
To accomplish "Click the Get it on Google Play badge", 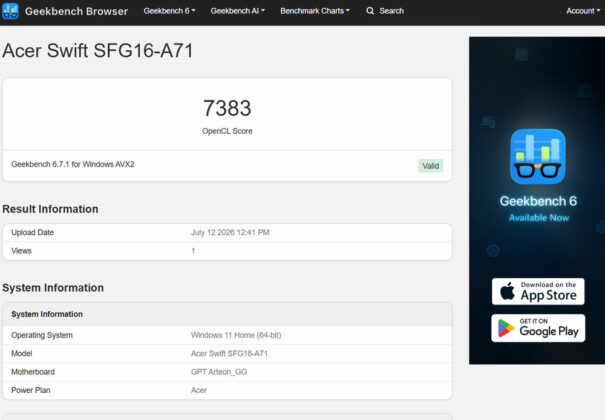I will point(538,328).
